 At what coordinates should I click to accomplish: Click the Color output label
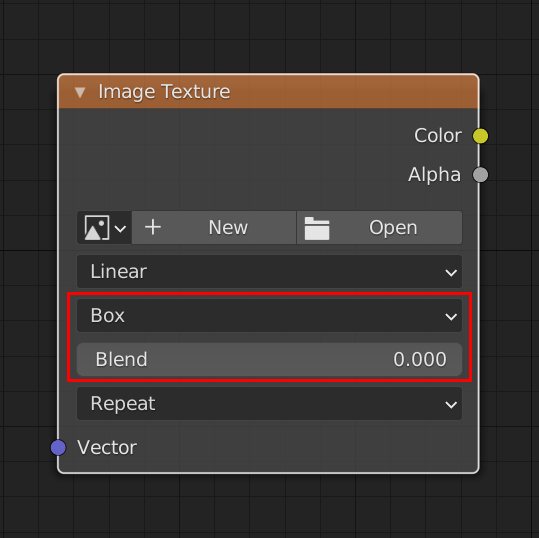438,135
